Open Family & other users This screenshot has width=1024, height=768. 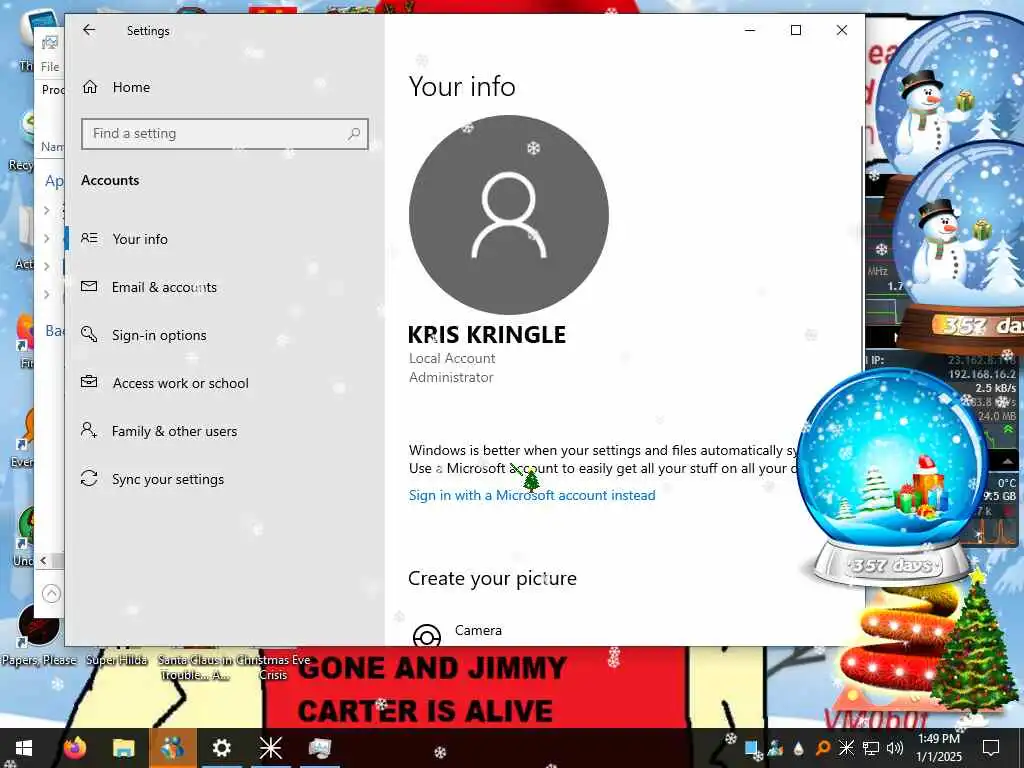pyautogui.click(x=174, y=431)
